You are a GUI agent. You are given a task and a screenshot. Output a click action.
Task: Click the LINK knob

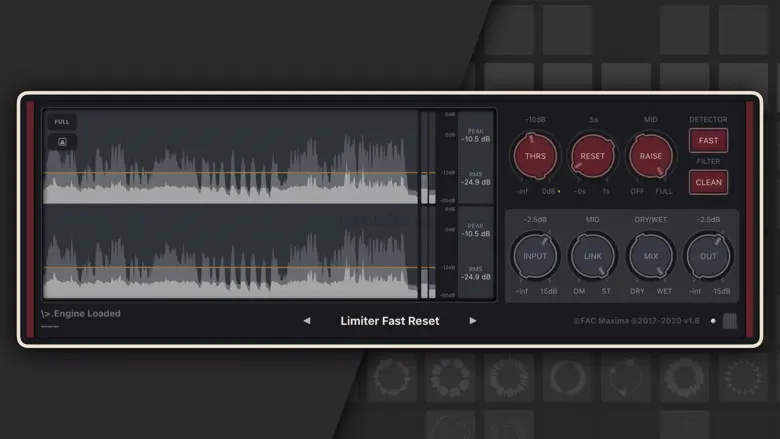pos(592,256)
